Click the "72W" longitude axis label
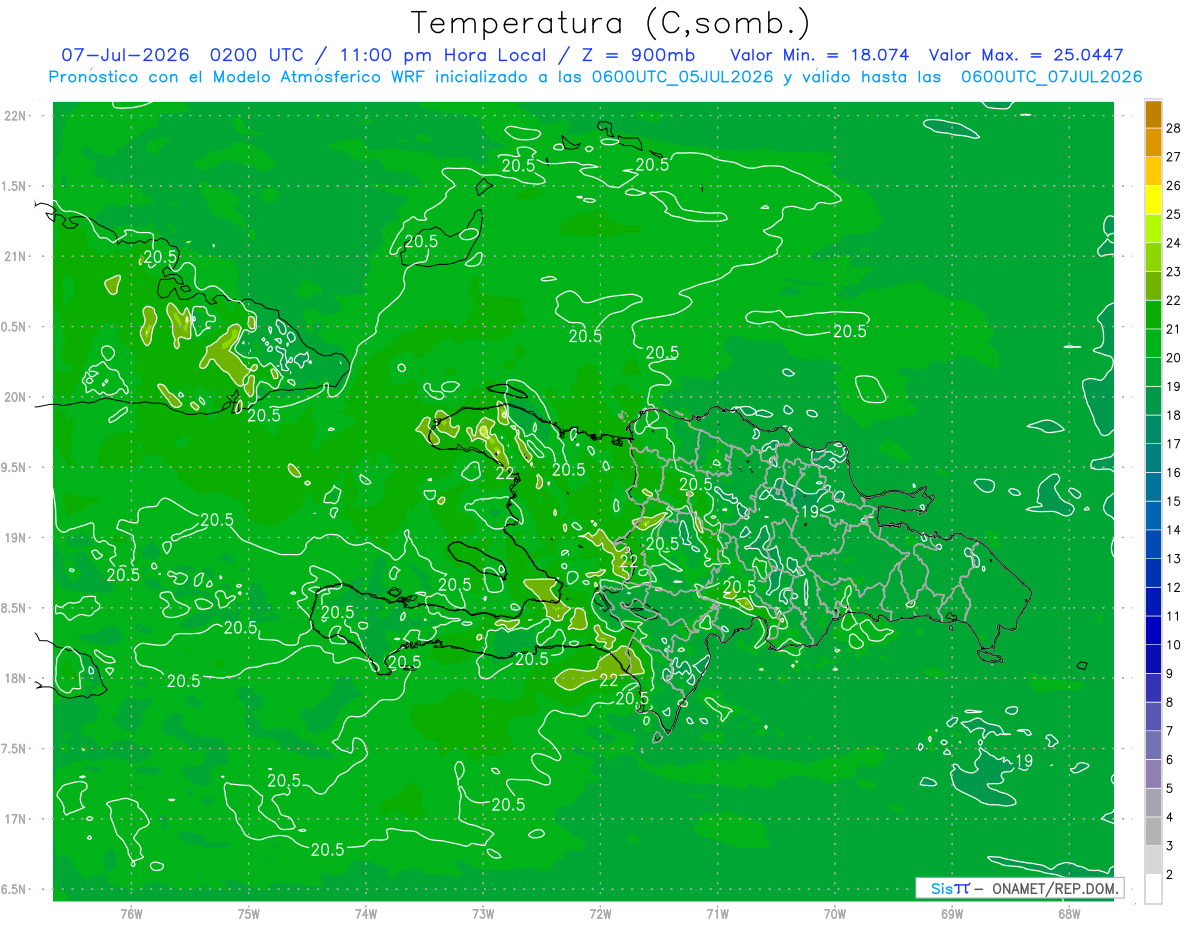This screenshot has width=1200, height=927. (600, 914)
